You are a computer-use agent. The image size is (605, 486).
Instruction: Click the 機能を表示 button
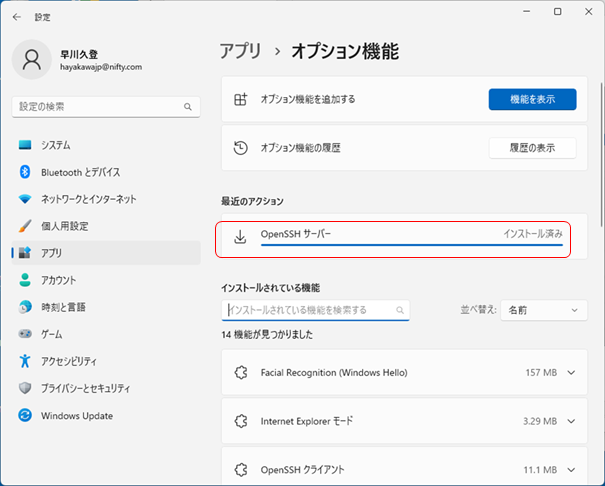tap(532, 99)
